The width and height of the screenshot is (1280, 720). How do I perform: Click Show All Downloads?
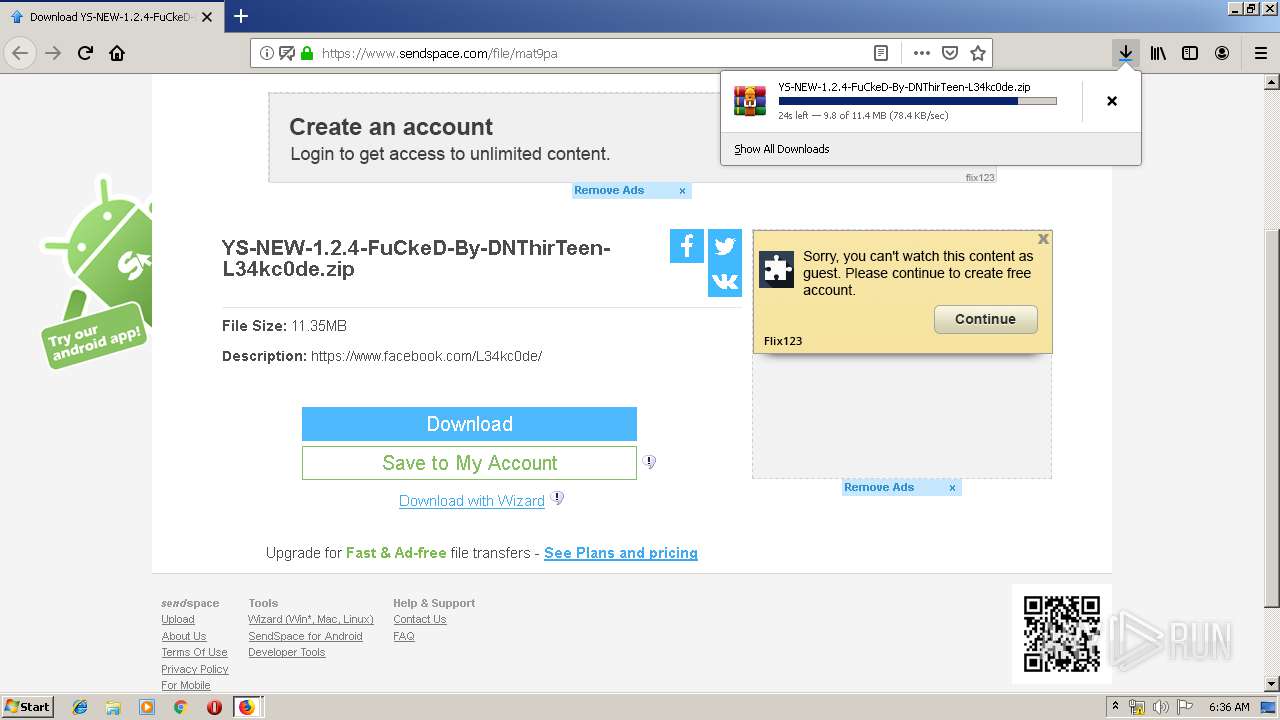click(782, 149)
